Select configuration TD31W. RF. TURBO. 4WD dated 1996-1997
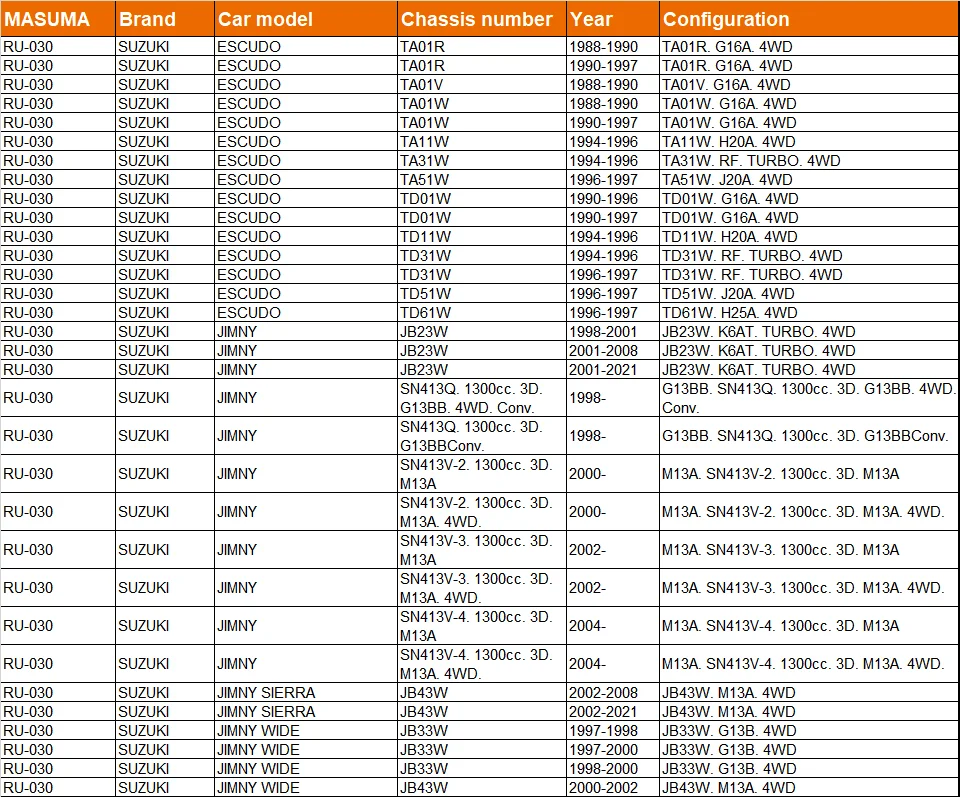 809,274
